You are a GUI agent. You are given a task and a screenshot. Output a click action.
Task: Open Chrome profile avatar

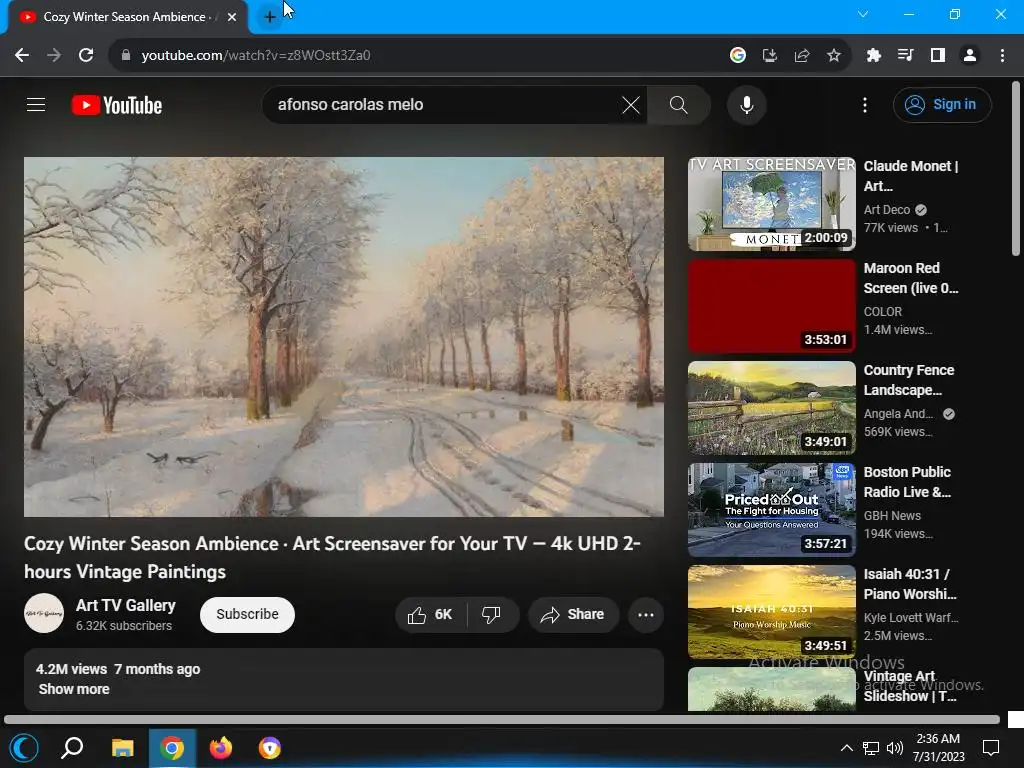pos(970,55)
